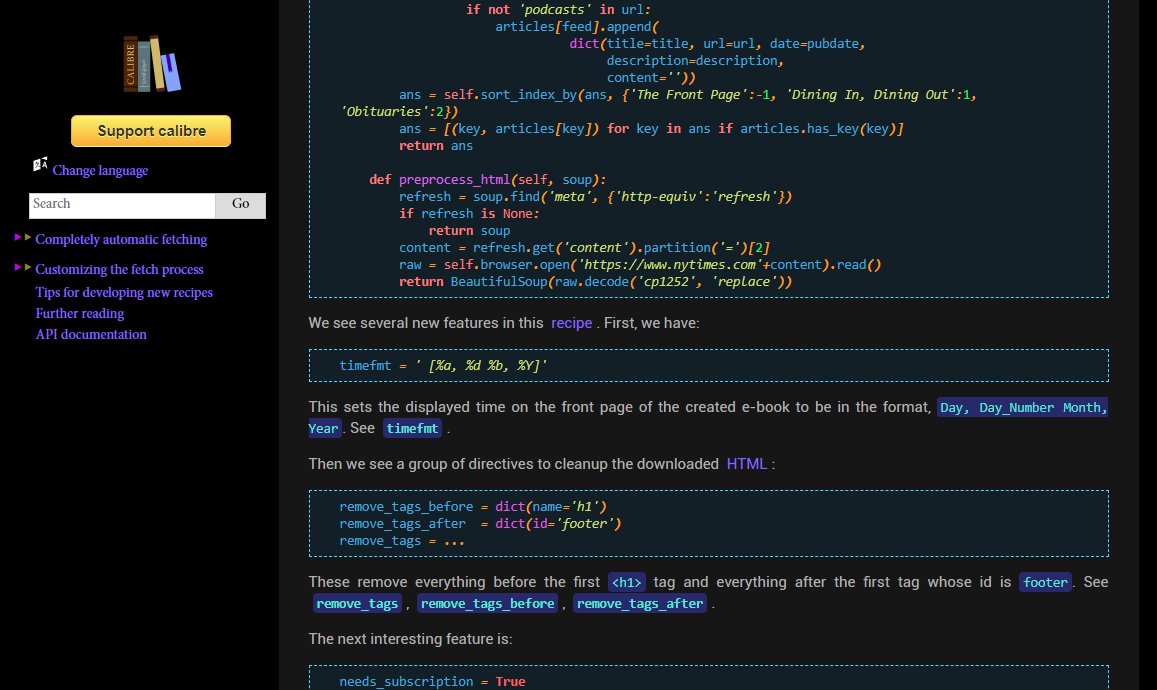This screenshot has height=690, width=1157.
Task: Expand the Completely automatic fetching section
Action: [x=121, y=240]
